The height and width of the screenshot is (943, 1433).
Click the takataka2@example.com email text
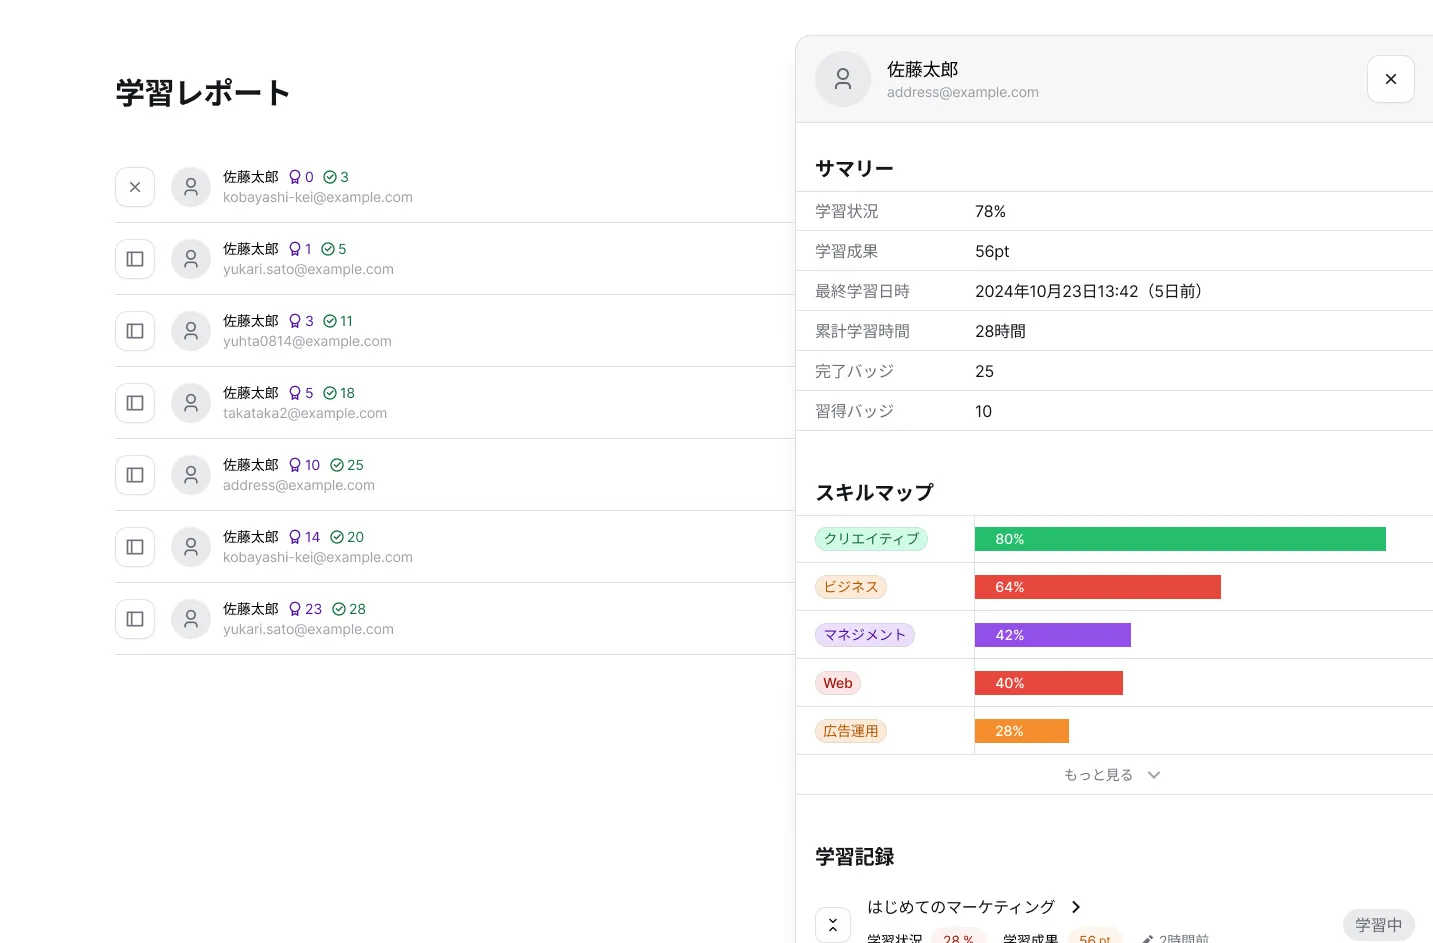click(305, 413)
